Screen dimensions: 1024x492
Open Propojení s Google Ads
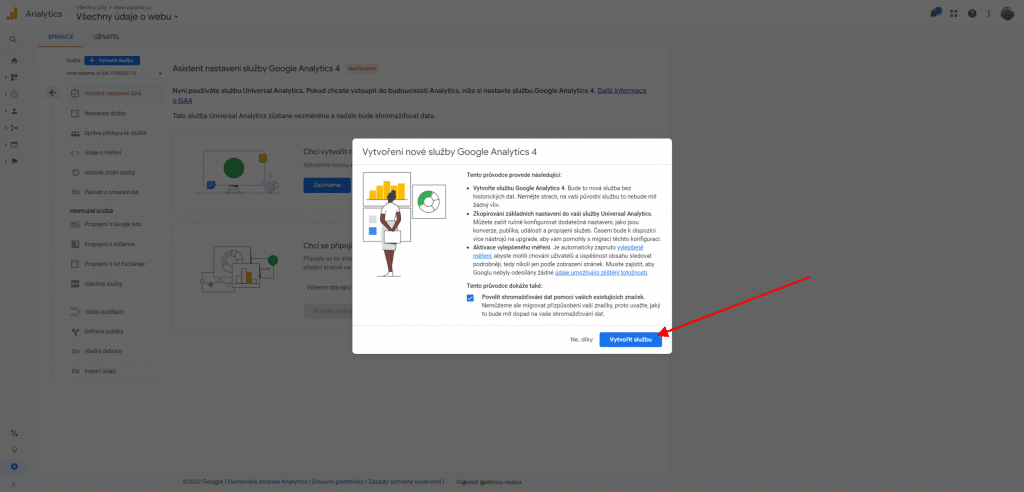pos(113,224)
